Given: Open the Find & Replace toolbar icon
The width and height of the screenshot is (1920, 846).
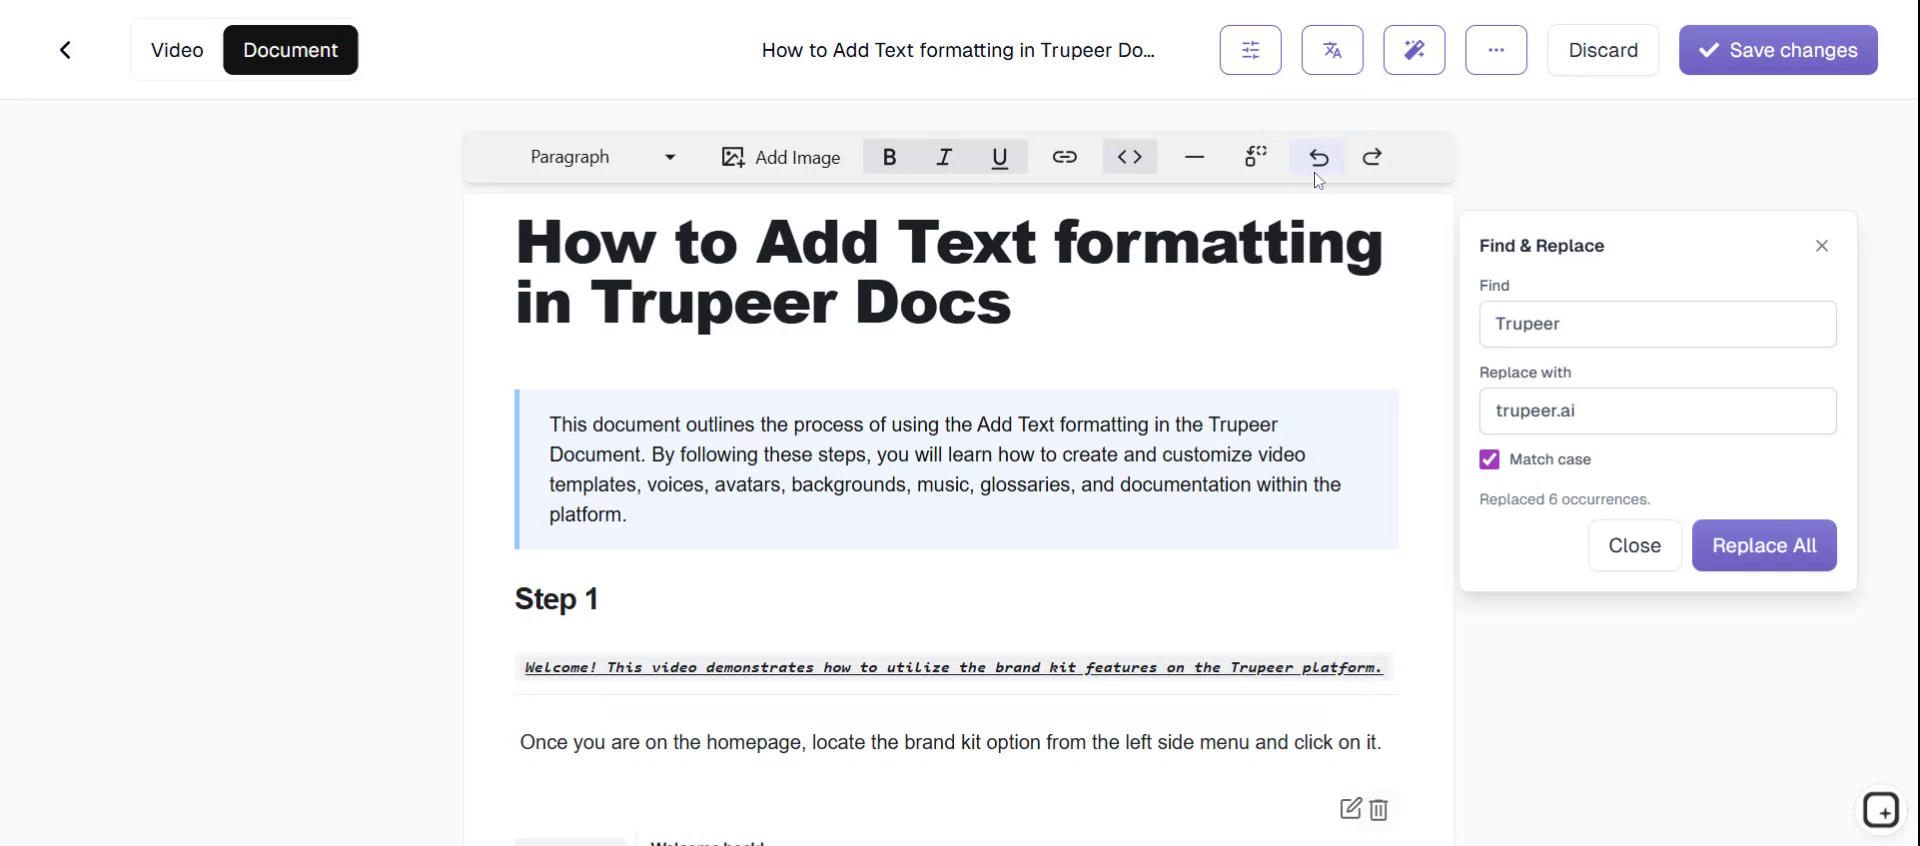Looking at the screenshot, I should point(1255,157).
